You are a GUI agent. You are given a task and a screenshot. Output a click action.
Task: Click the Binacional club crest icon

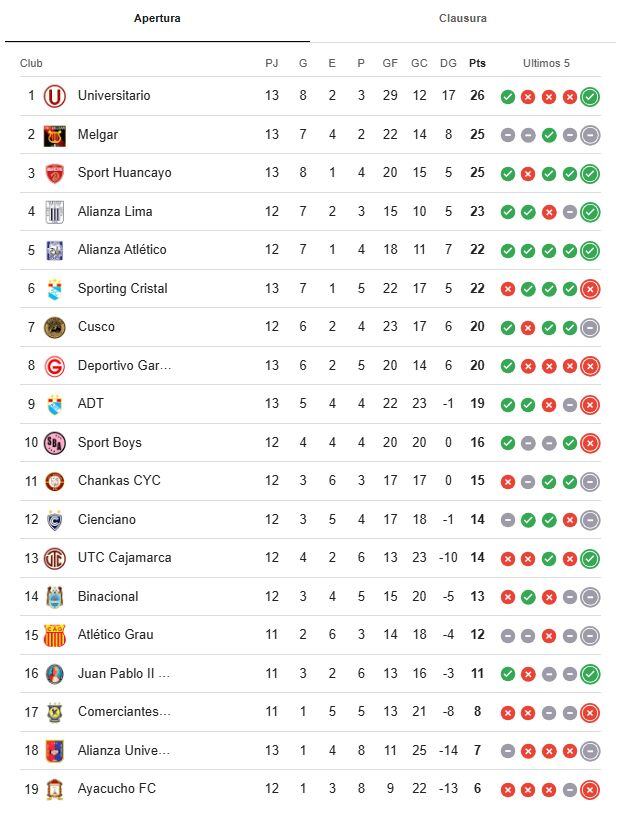pyautogui.click(x=54, y=597)
